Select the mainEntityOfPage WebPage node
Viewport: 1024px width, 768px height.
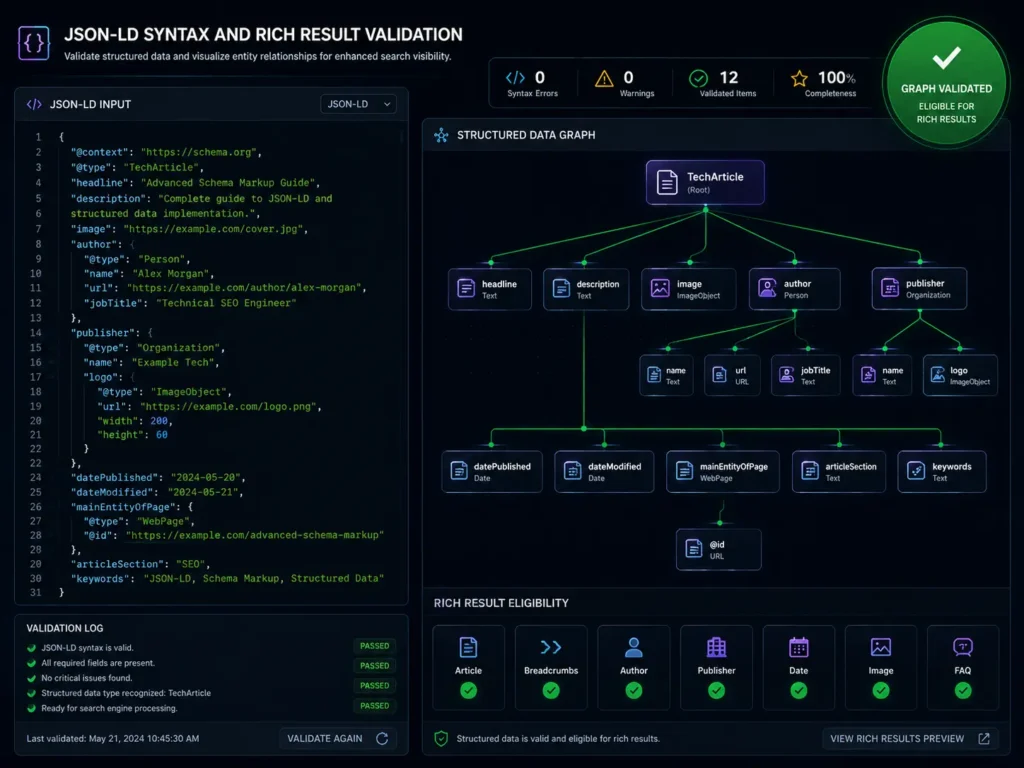723,472
